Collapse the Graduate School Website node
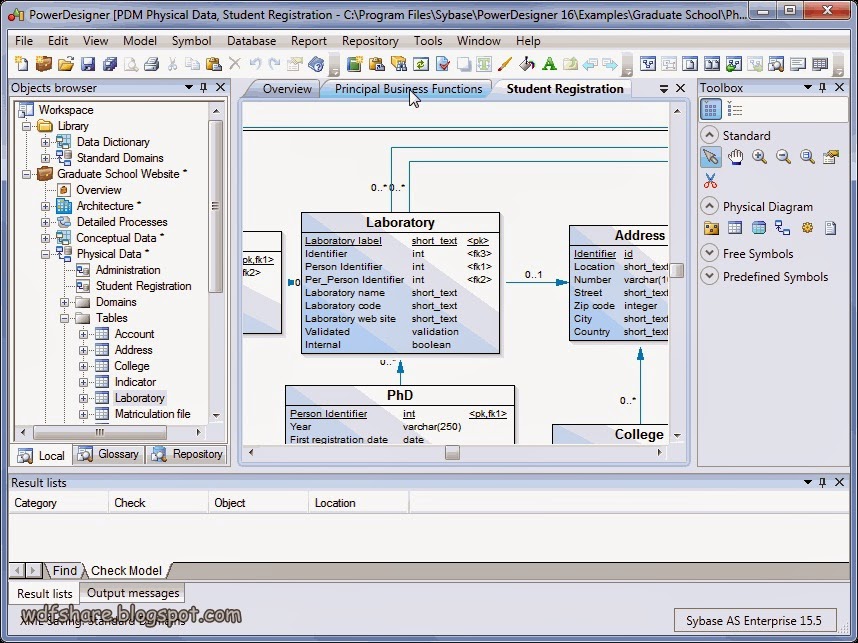The height and width of the screenshot is (643, 858). click(x=26, y=175)
